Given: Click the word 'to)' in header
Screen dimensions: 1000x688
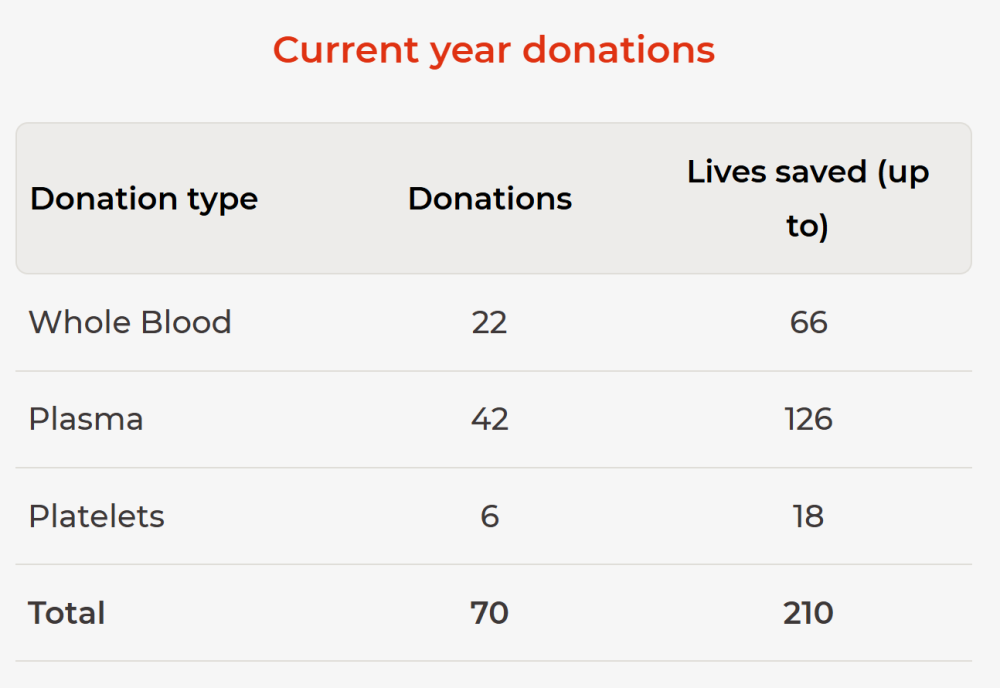Looking at the screenshot, I should point(807,226).
